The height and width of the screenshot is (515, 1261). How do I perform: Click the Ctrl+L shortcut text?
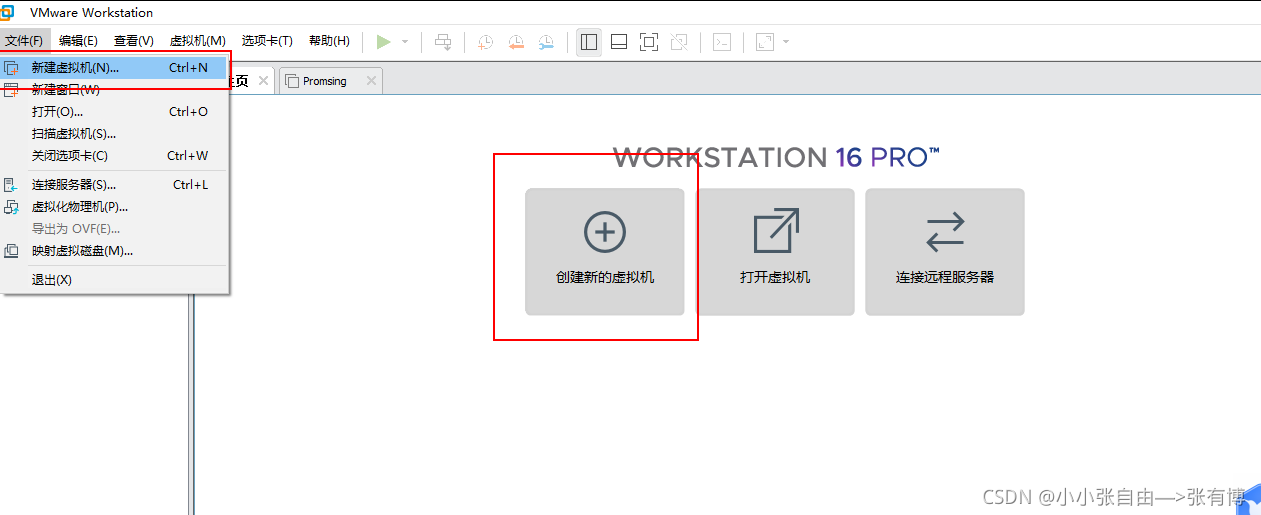pos(190,185)
